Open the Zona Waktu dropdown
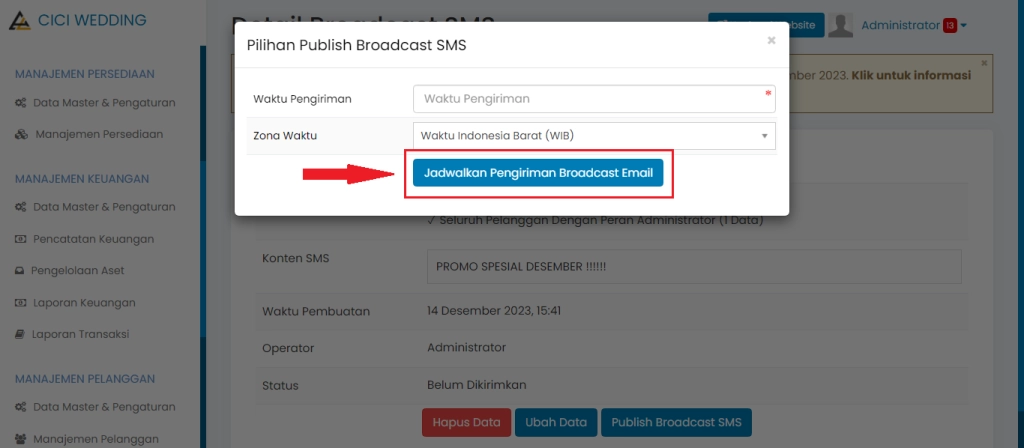Screen dimensions: 1024x448 click(x=594, y=136)
